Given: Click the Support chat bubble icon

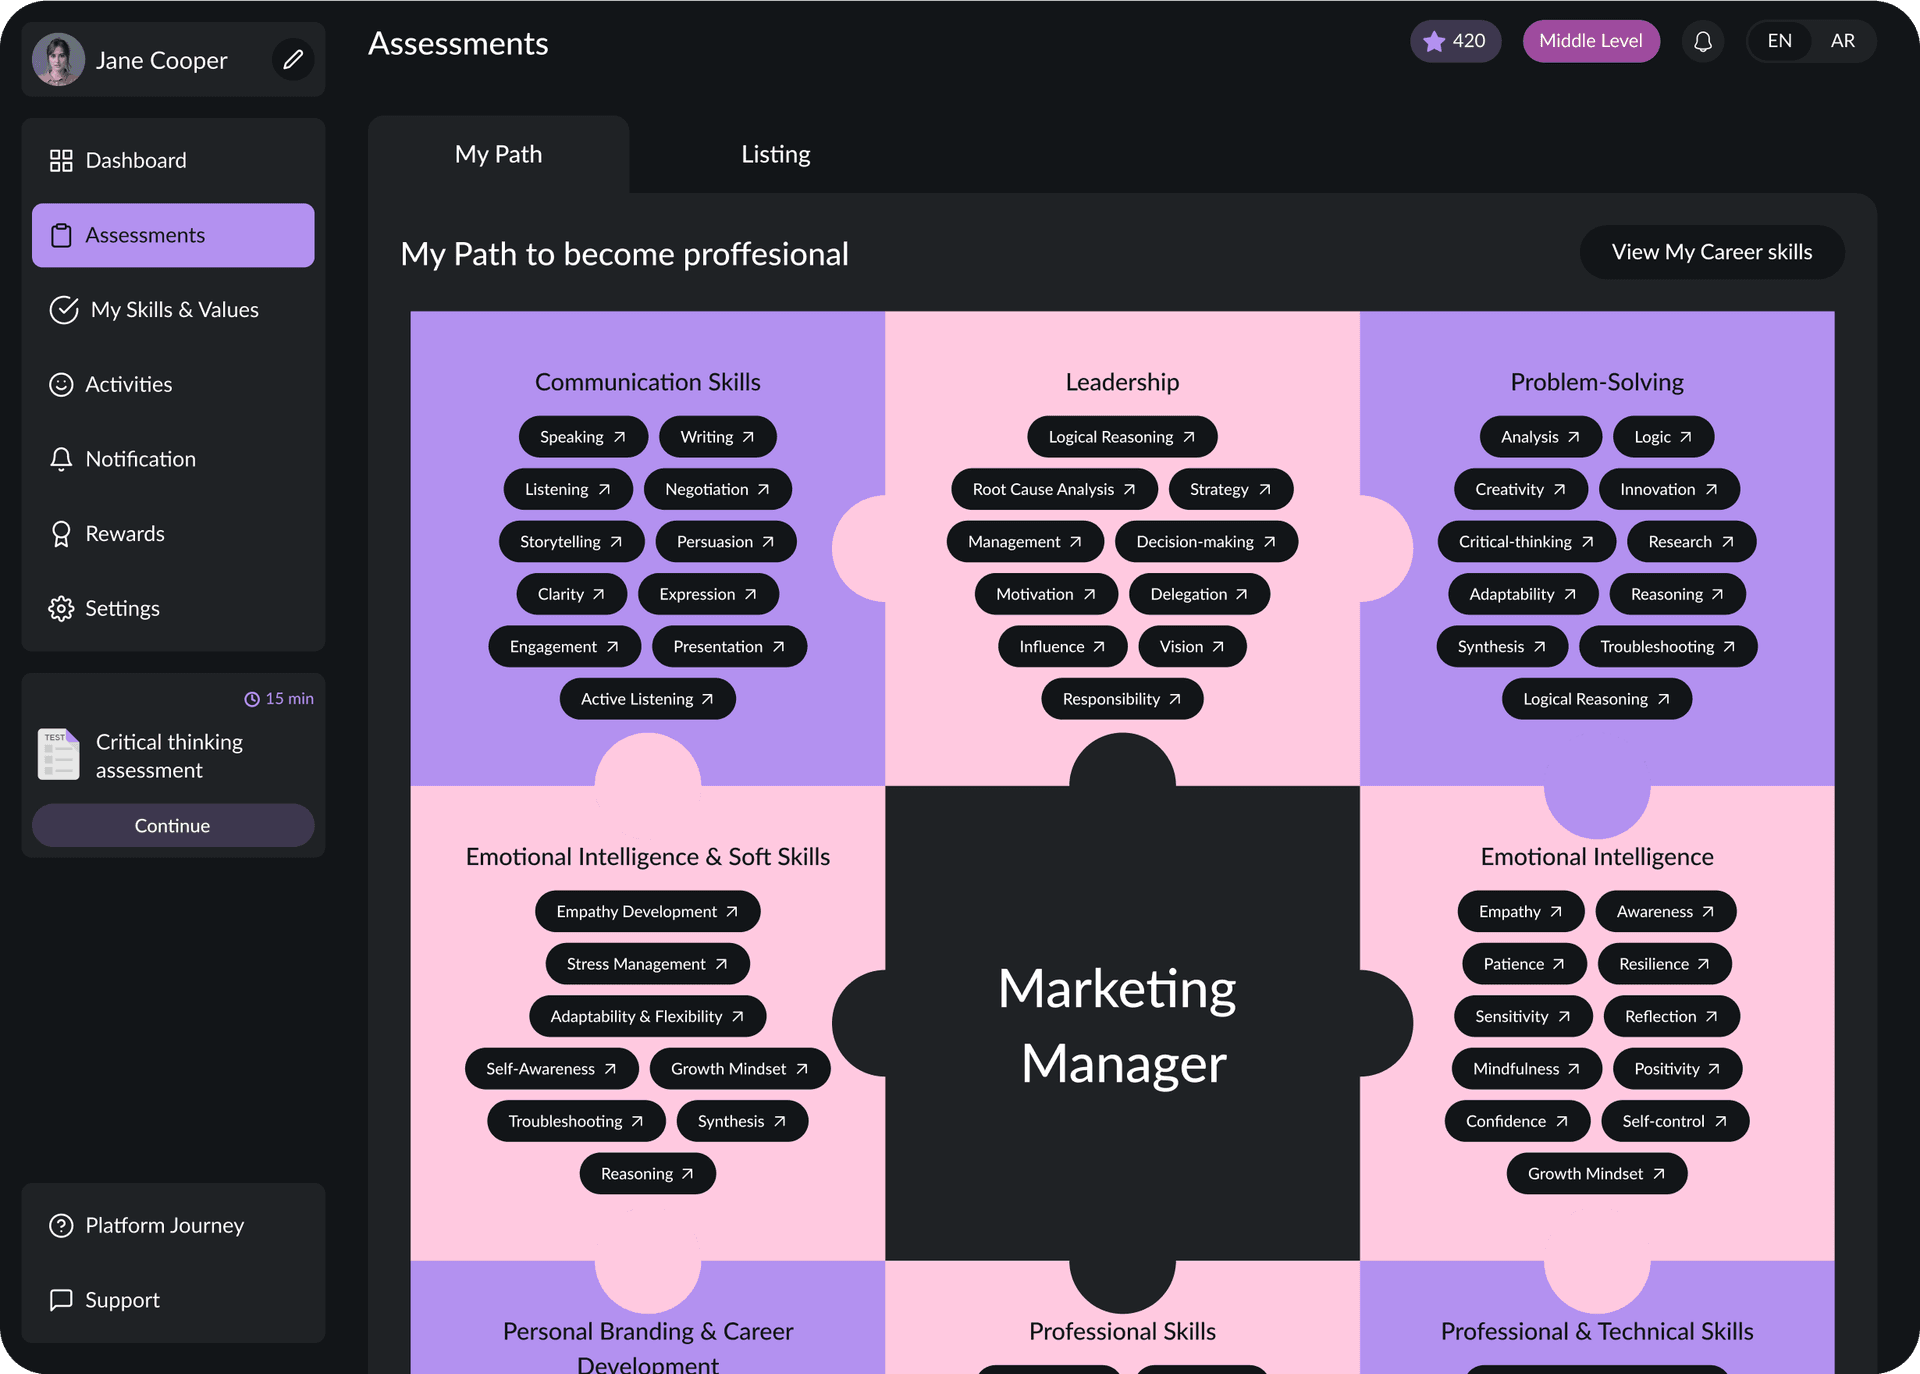Looking at the screenshot, I should [x=62, y=1299].
